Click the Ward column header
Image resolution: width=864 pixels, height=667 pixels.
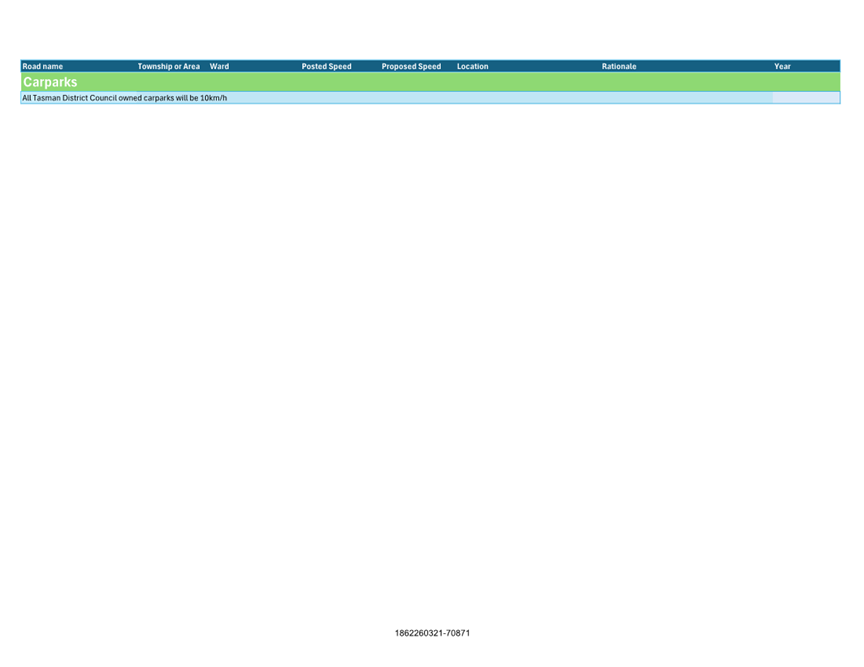pyautogui.click(x=219, y=66)
